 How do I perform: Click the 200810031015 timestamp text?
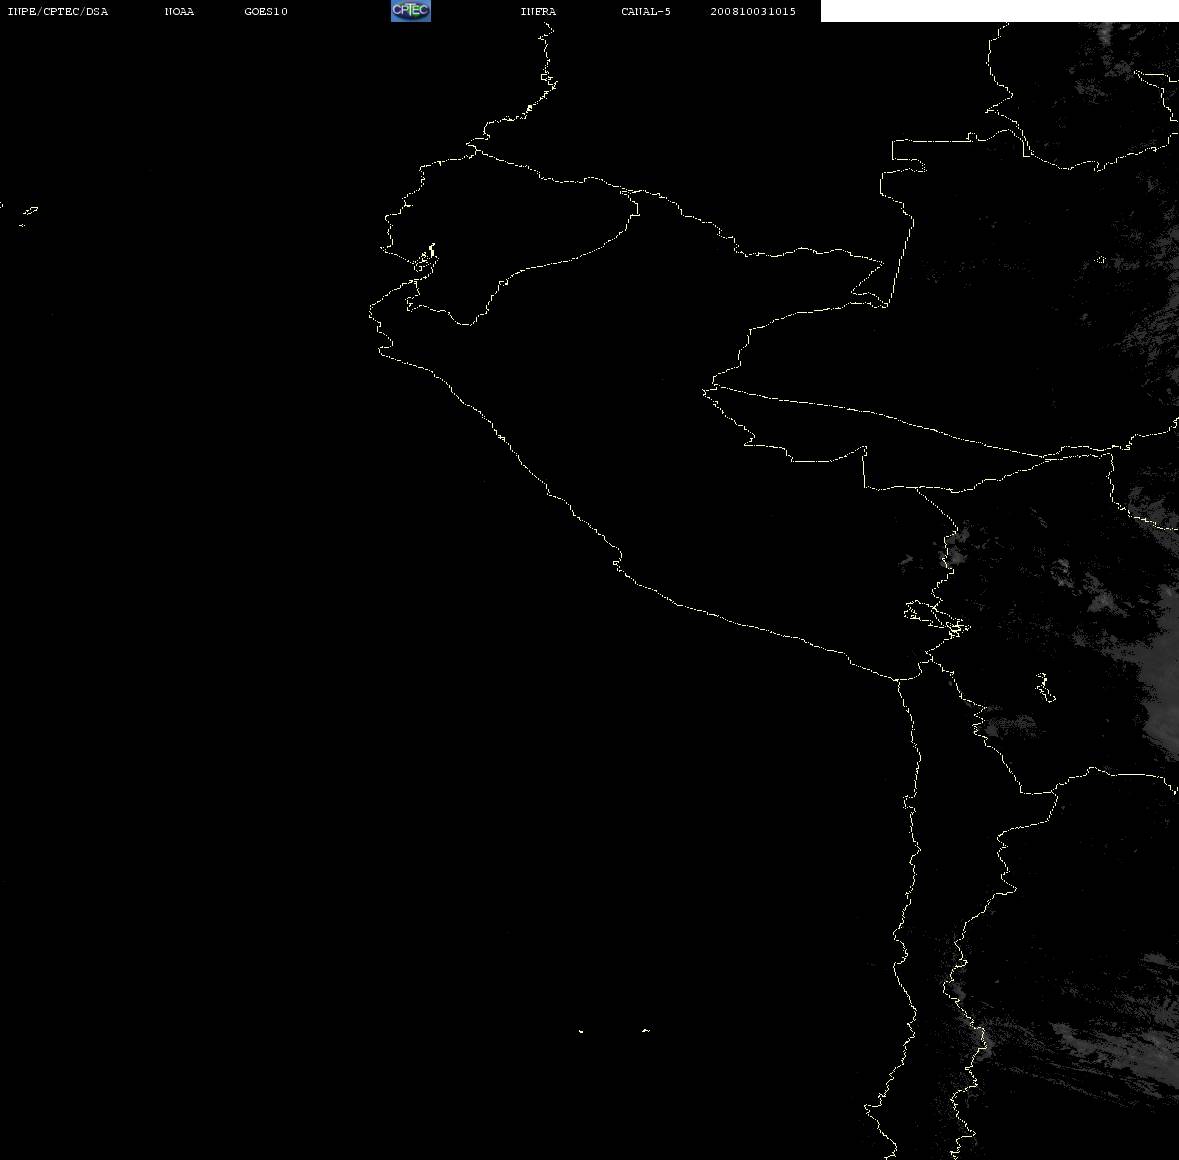pyautogui.click(x=753, y=11)
